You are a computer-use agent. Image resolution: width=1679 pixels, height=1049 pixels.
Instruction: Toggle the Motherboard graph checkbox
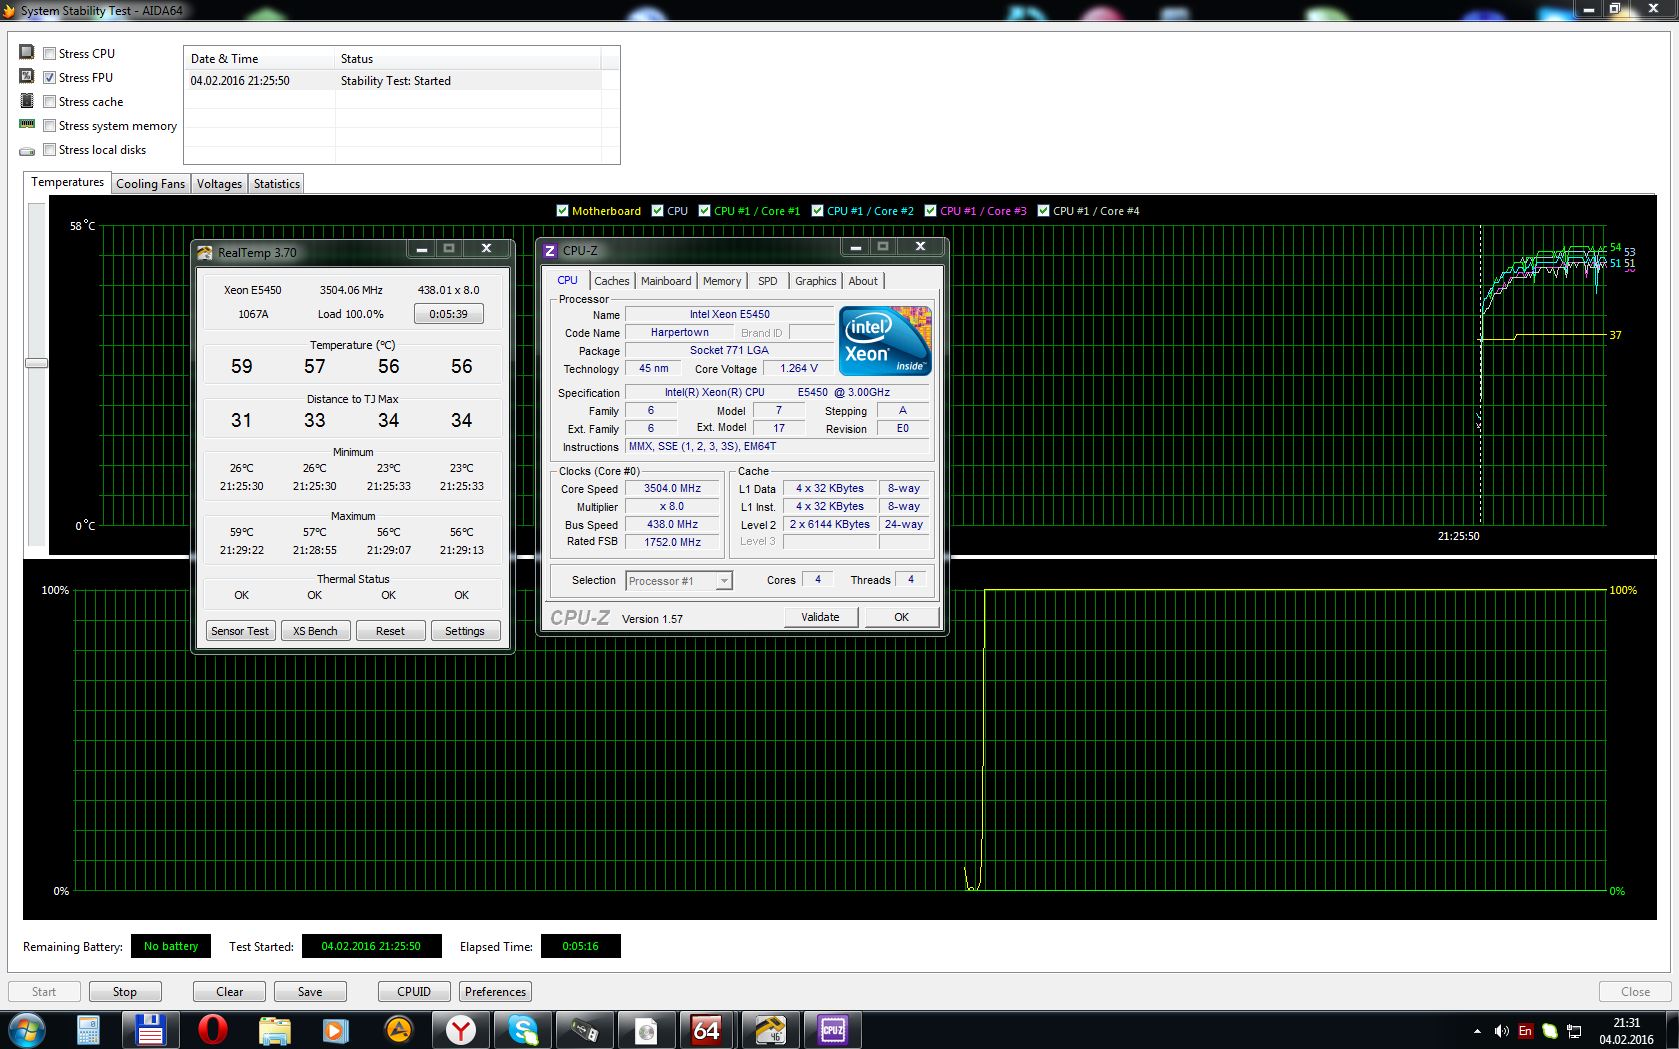[x=562, y=211]
